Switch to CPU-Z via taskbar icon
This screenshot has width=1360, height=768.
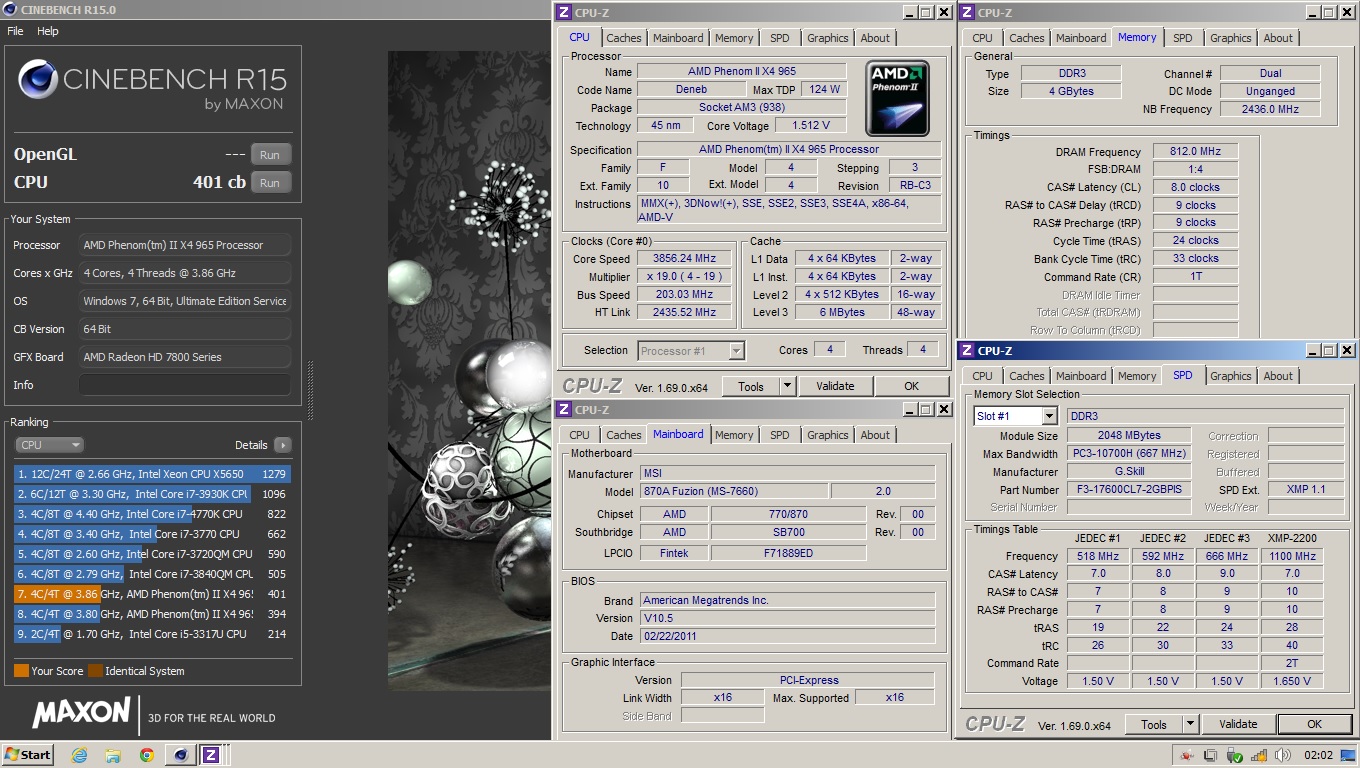[211, 755]
